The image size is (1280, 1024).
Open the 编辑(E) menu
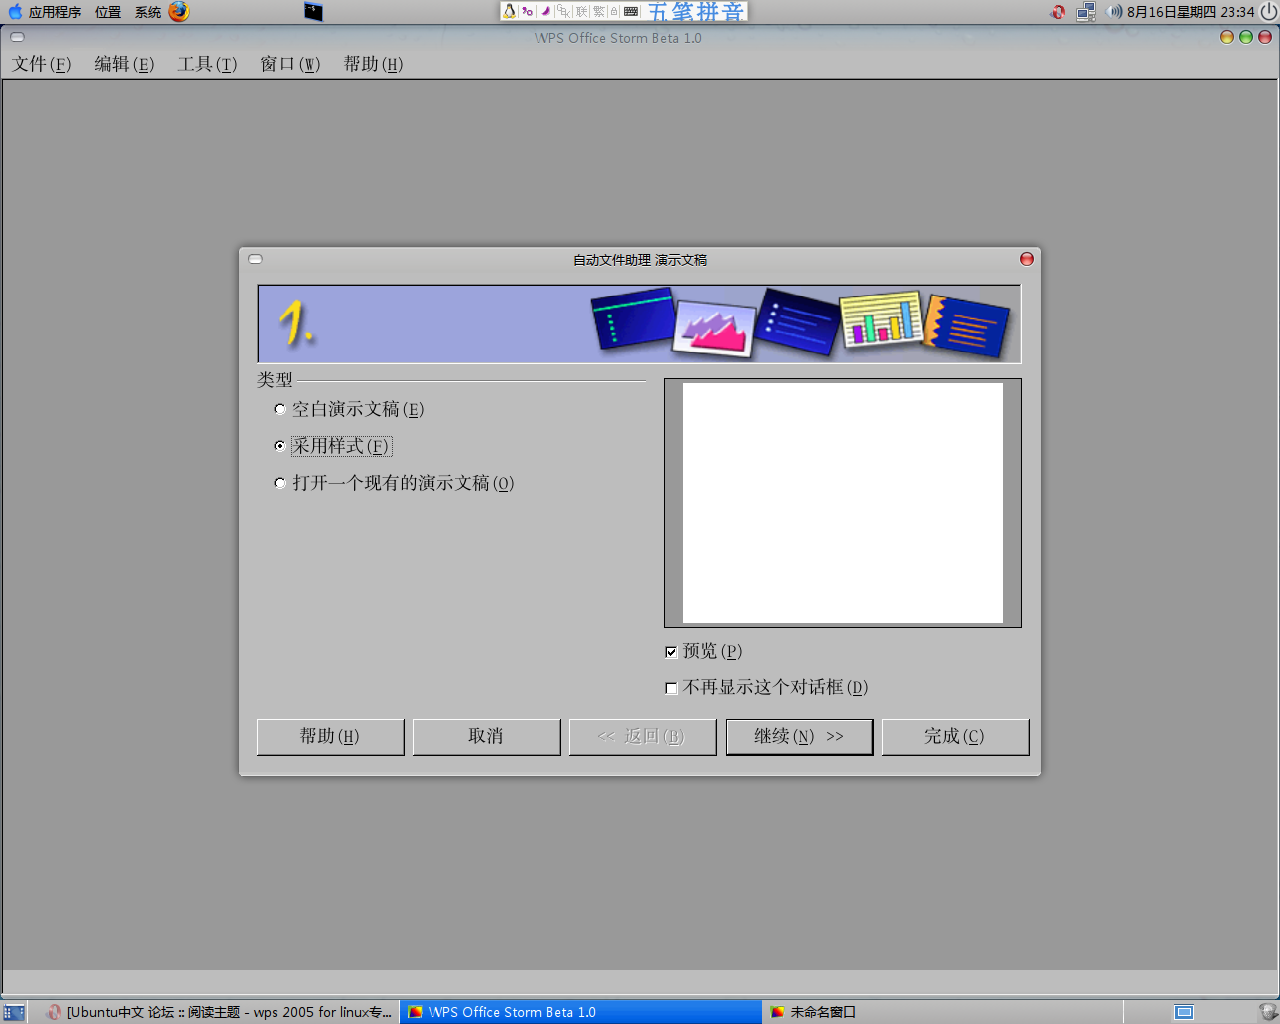coord(124,64)
